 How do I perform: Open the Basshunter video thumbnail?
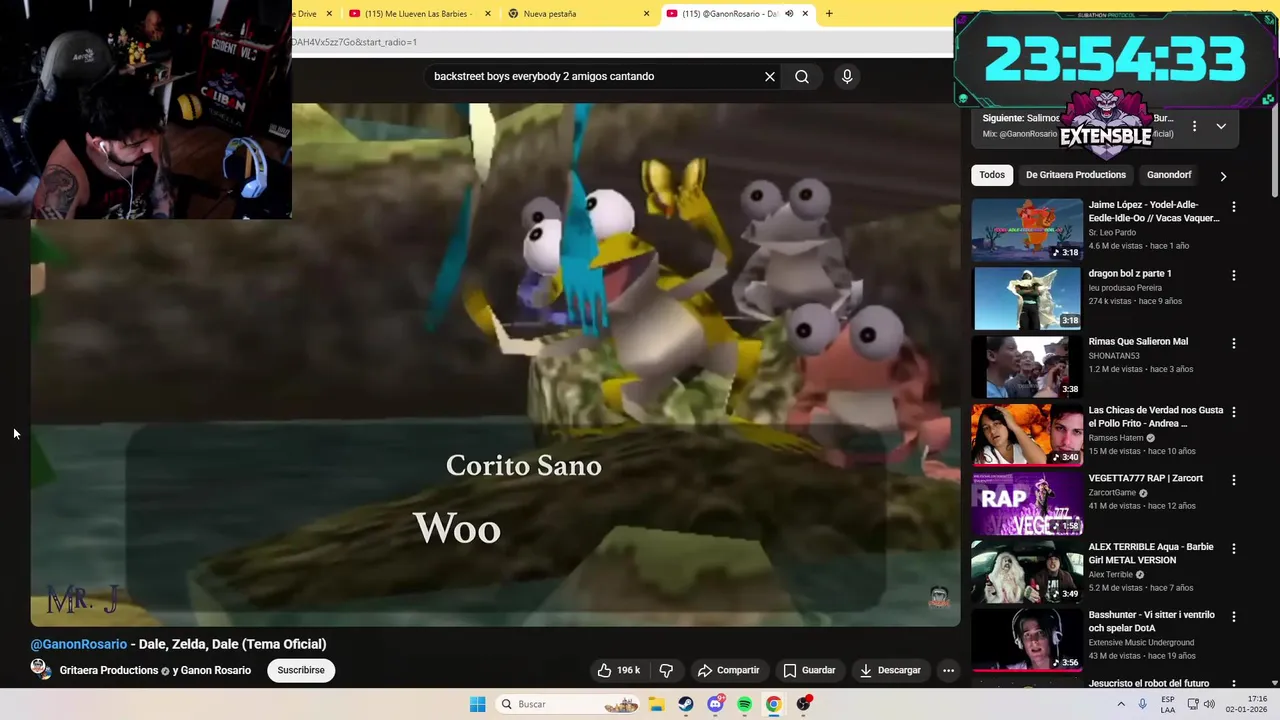coord(1027,639)
